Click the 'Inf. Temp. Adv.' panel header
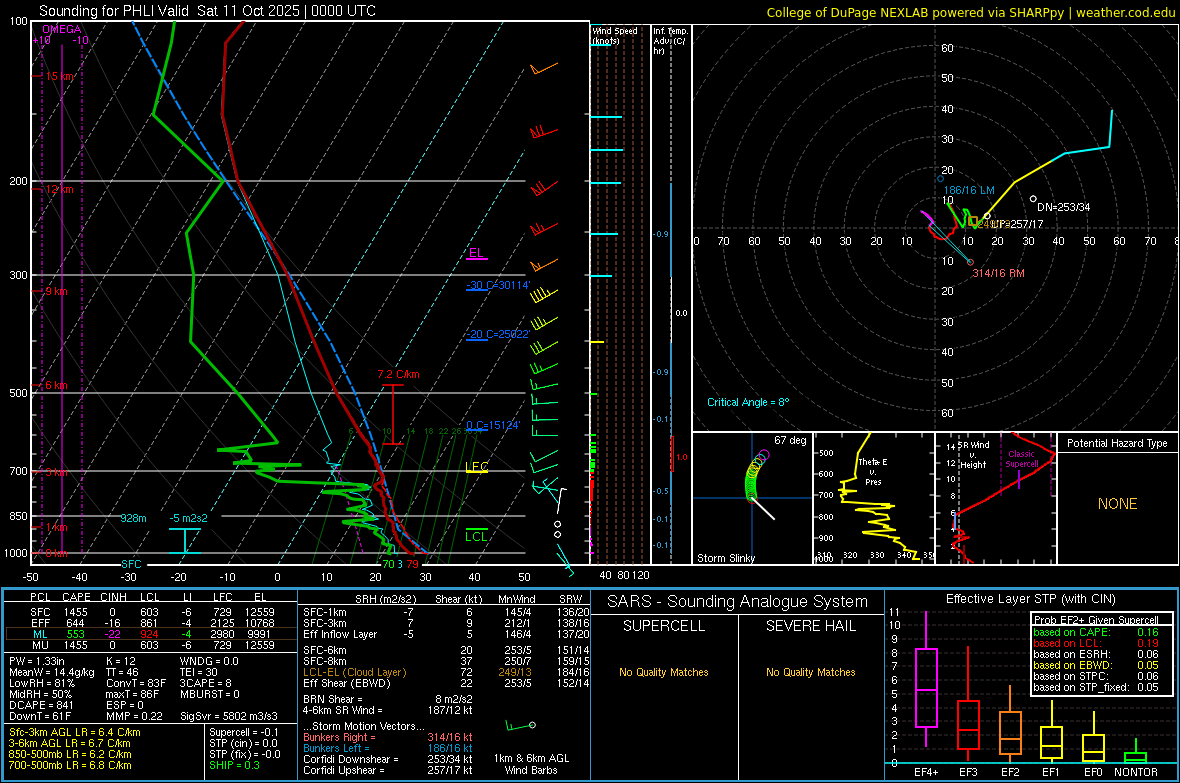The height and width of the screenshot is (783, 1180). click(x=670, y=41)
